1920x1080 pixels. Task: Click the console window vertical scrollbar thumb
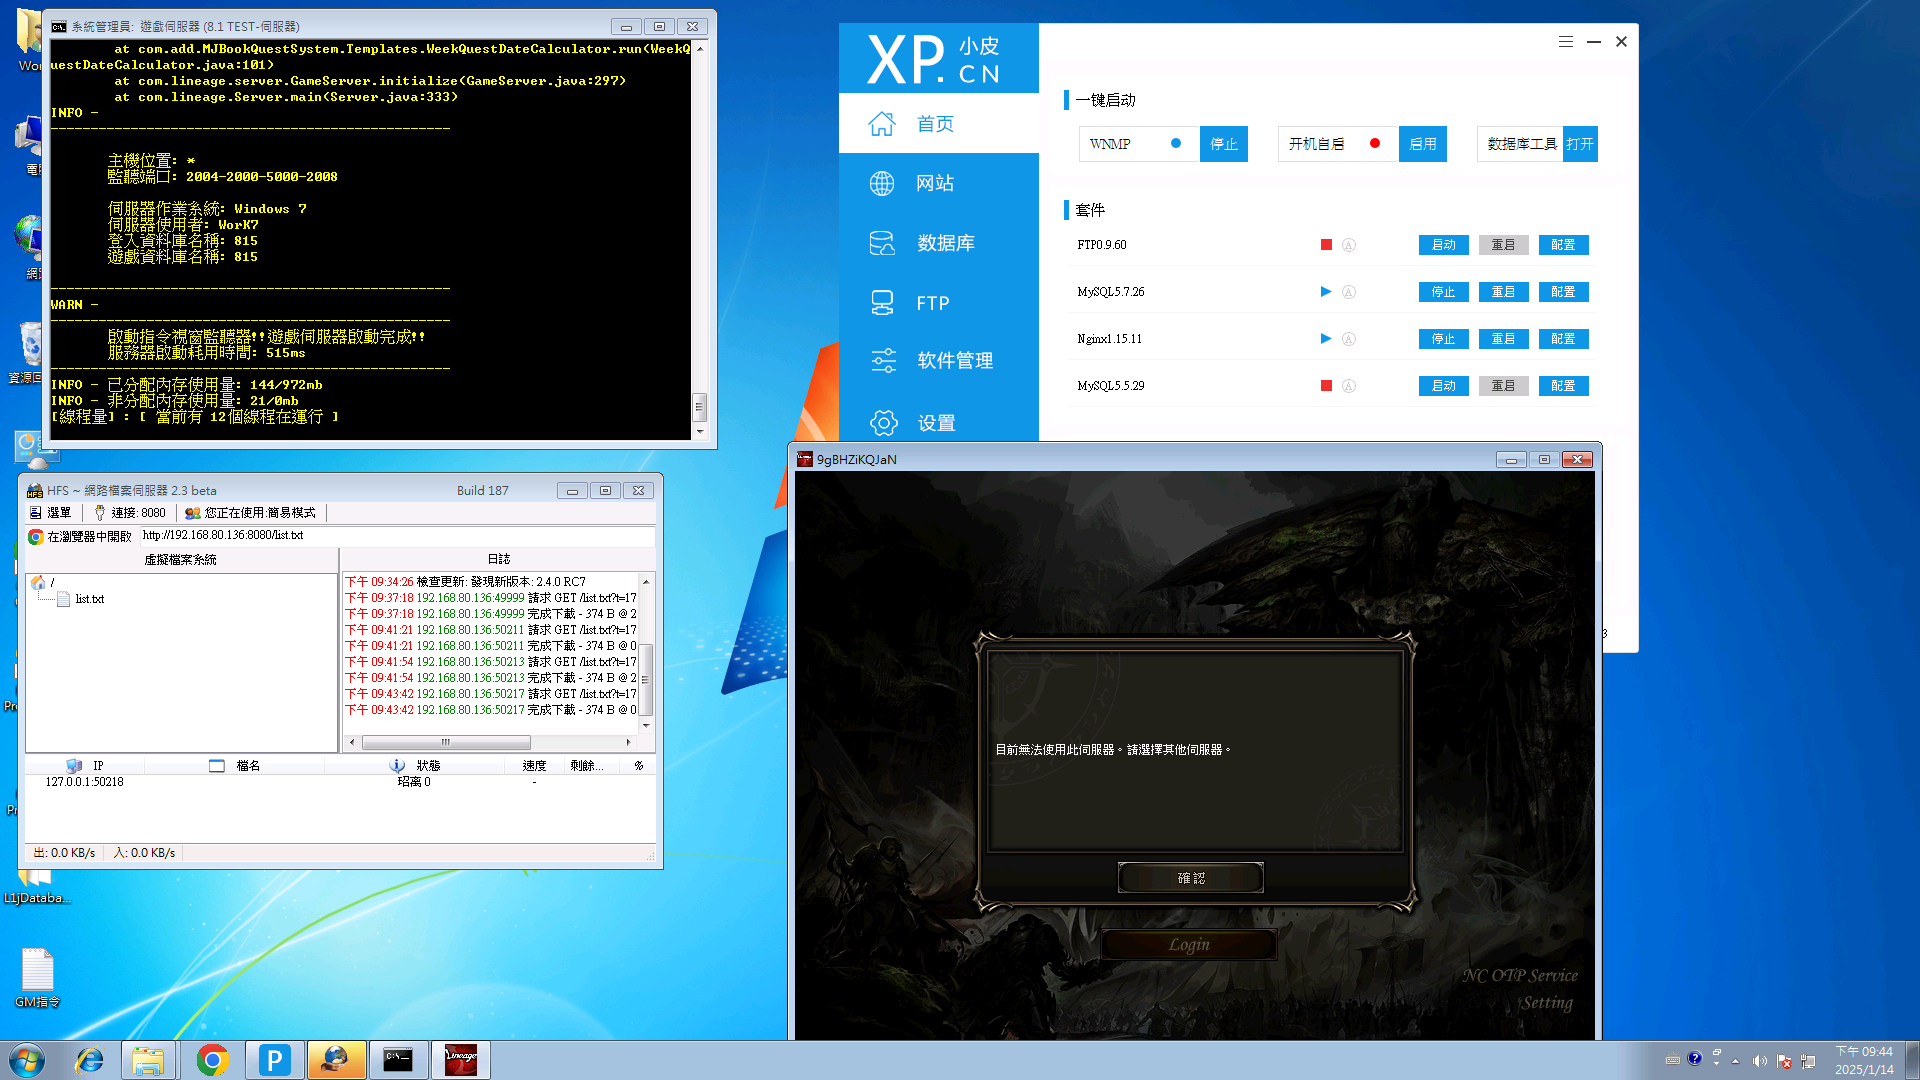pos(700,406)
